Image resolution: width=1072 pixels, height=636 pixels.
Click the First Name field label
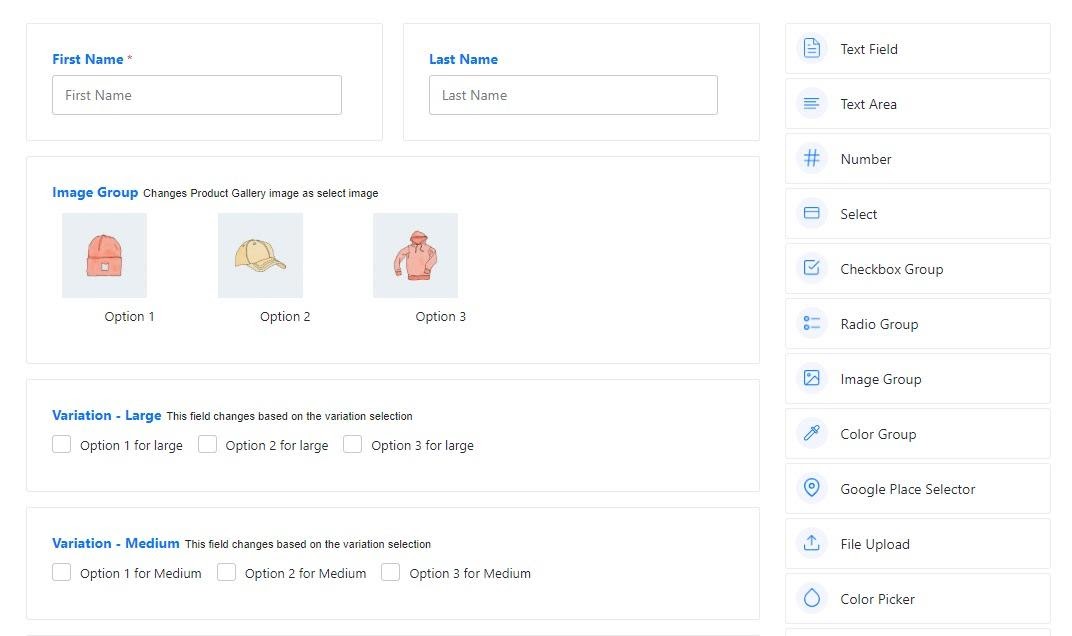88,59
